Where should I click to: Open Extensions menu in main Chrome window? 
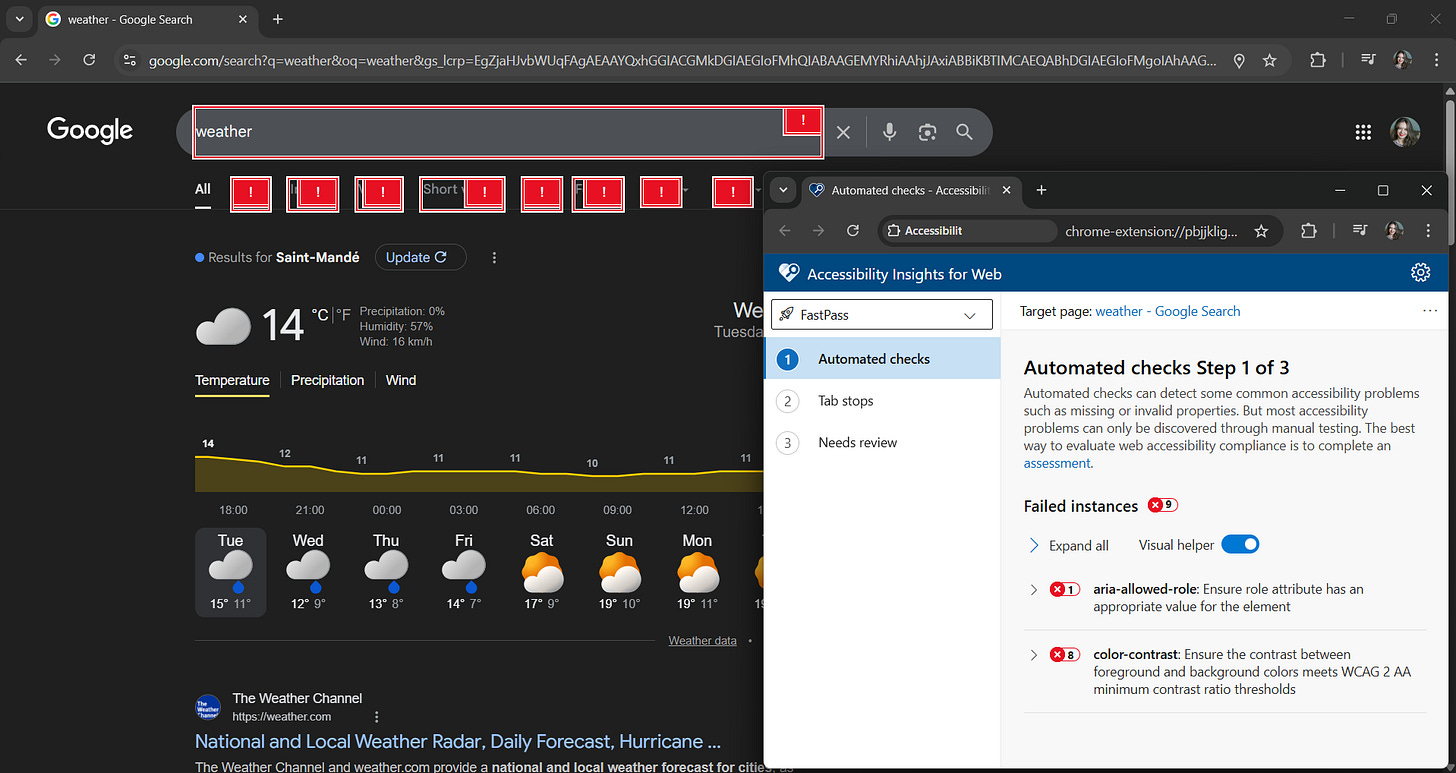pos(1317,60)
